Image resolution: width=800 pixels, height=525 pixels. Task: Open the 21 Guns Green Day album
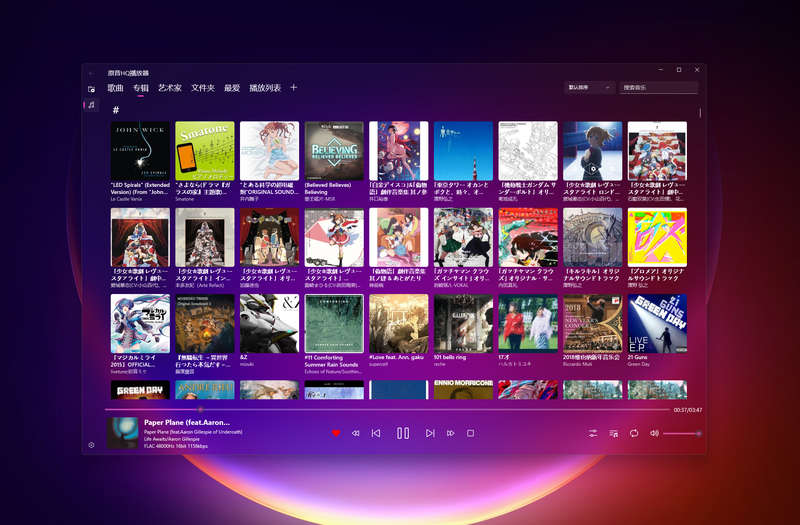pyautogui.click(x=657, y=323)
